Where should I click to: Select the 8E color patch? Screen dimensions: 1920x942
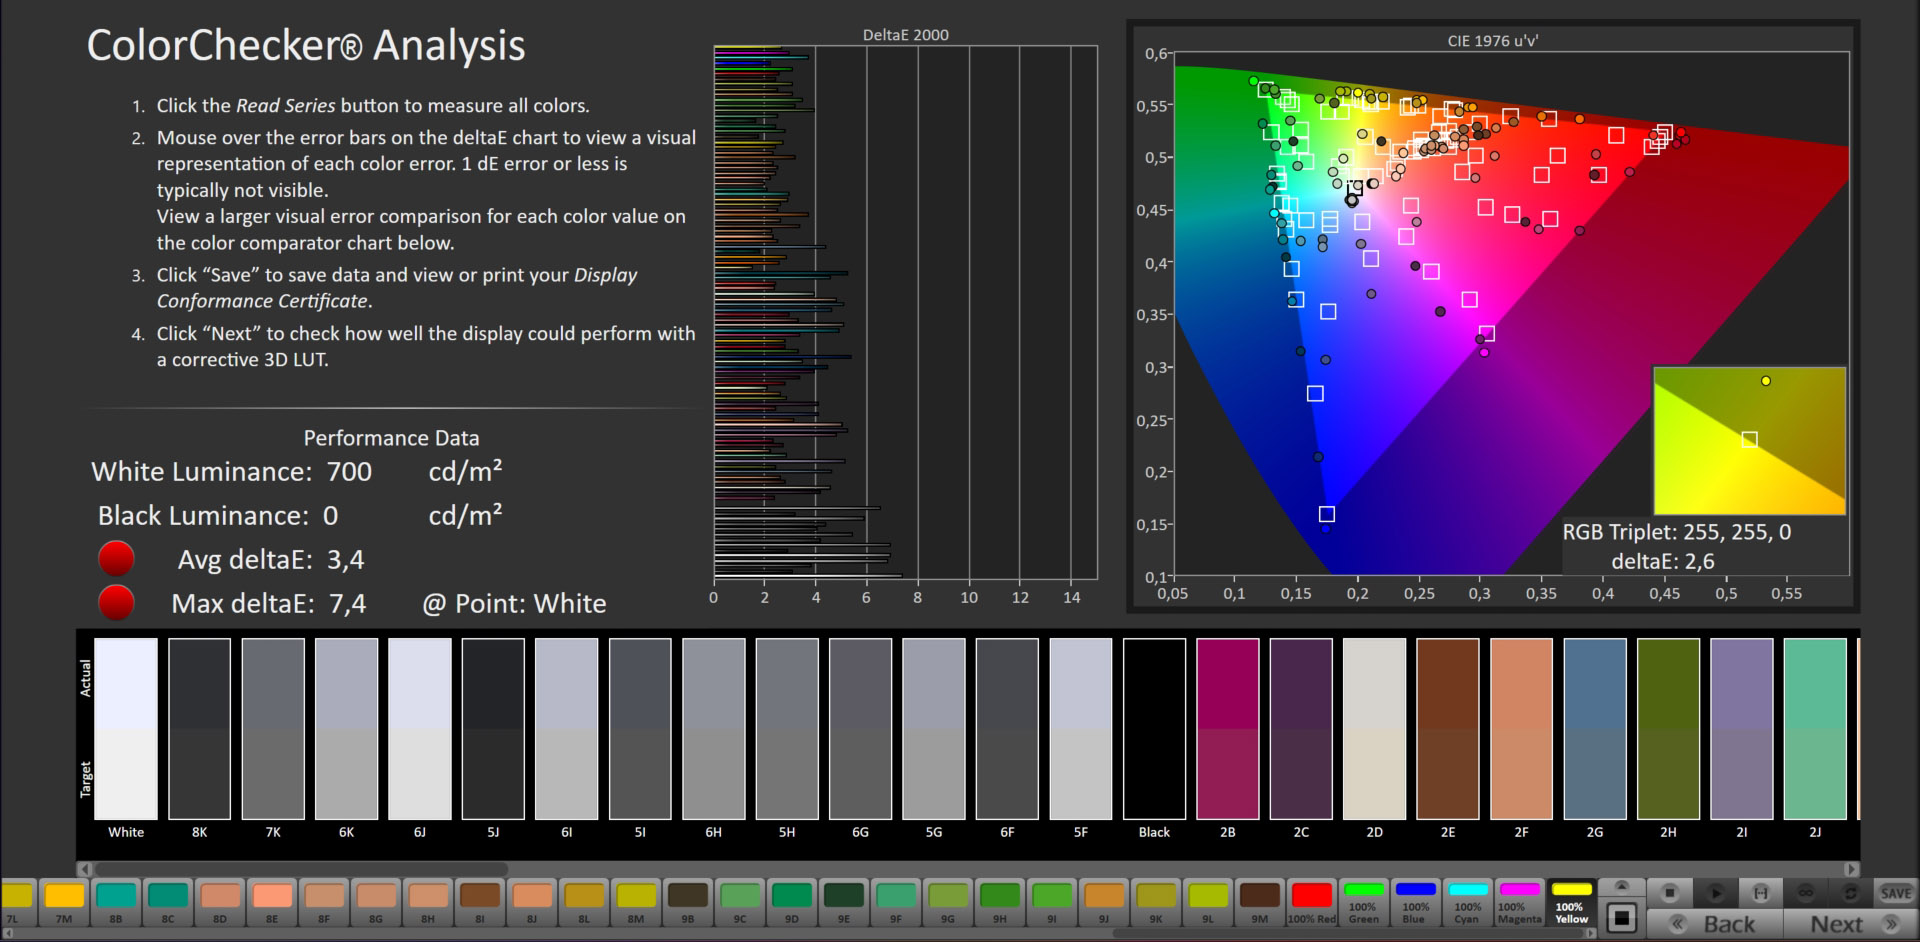click(271, 901)
